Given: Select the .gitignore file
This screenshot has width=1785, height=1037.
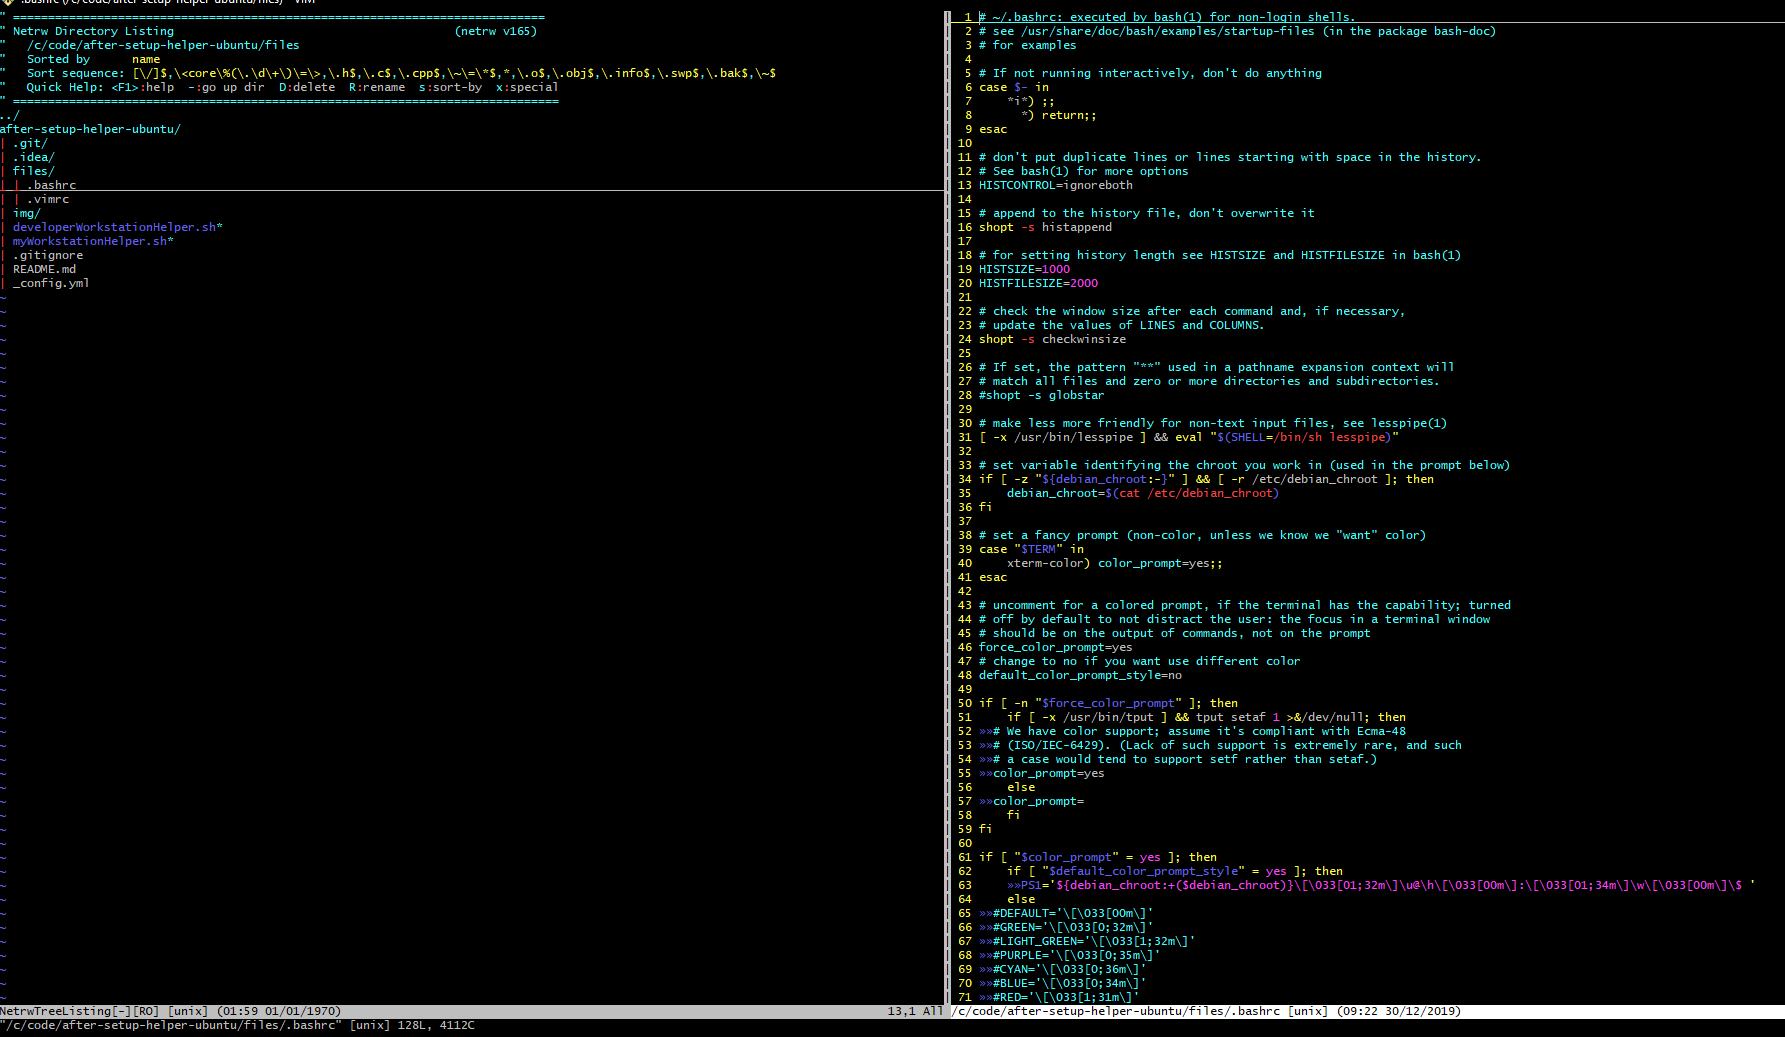Looking at the screenshot, I should (x=48, y=255).
